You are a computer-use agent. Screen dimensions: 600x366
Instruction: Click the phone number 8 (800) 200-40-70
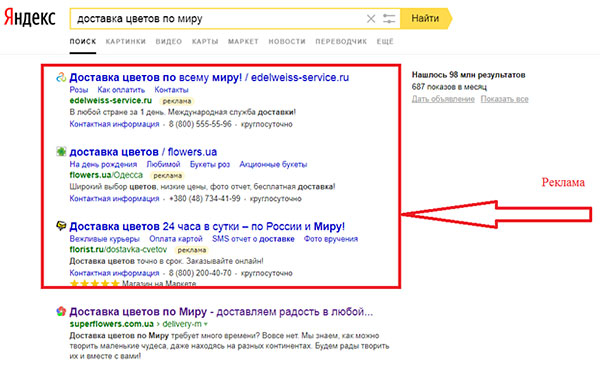200,273
